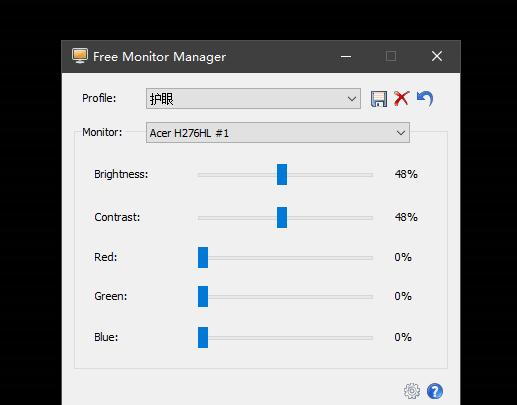Click the Green slider handle
The width and height of the screenshot is (517, 405).
click(203, 296)
